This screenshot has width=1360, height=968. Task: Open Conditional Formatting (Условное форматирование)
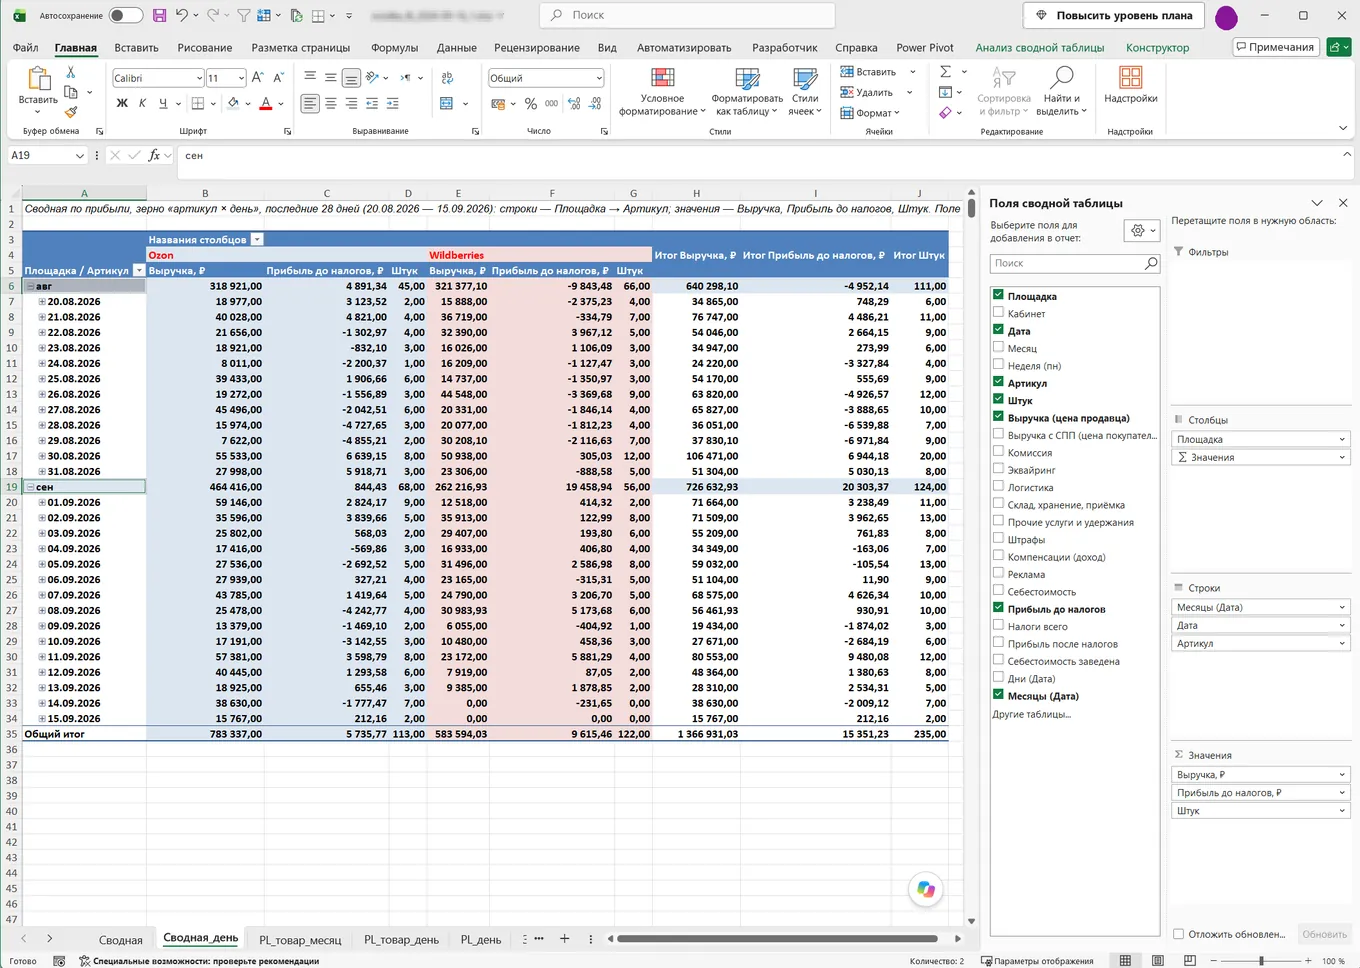pos(662,92)
